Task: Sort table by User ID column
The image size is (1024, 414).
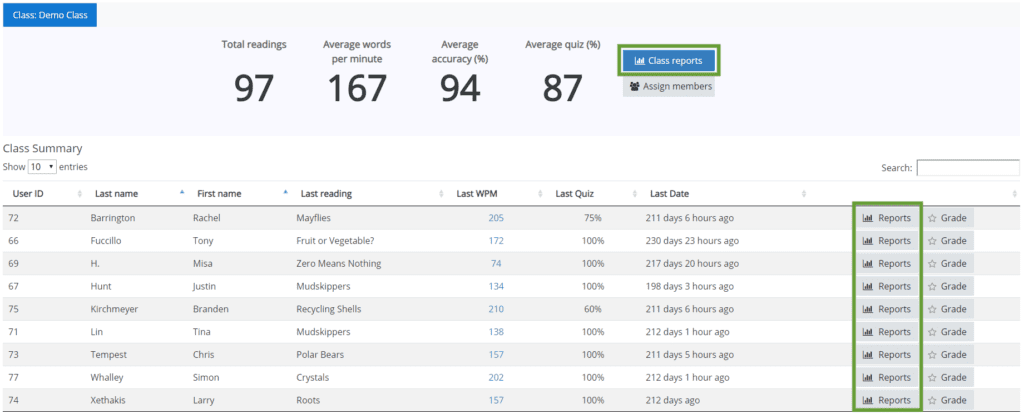Action: (x=45, y=193)
